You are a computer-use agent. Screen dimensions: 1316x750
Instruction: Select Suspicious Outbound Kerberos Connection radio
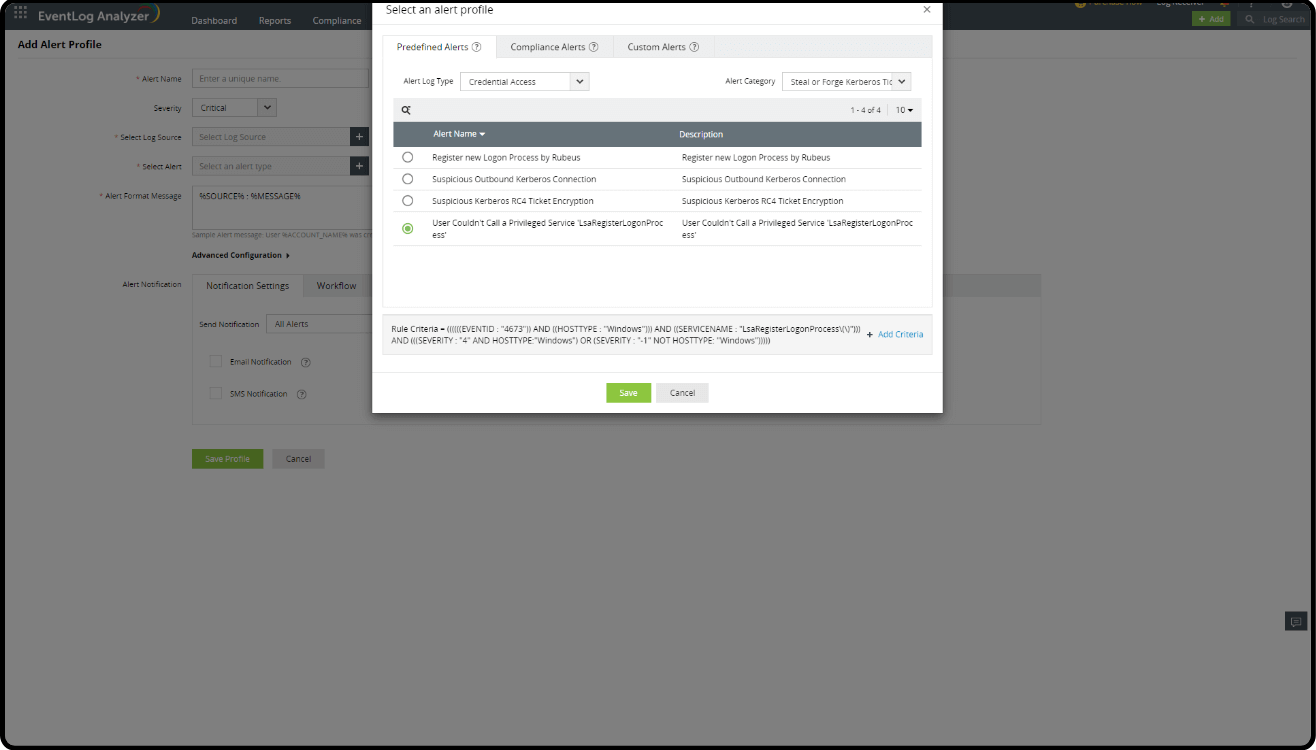[x=407, y=179]
